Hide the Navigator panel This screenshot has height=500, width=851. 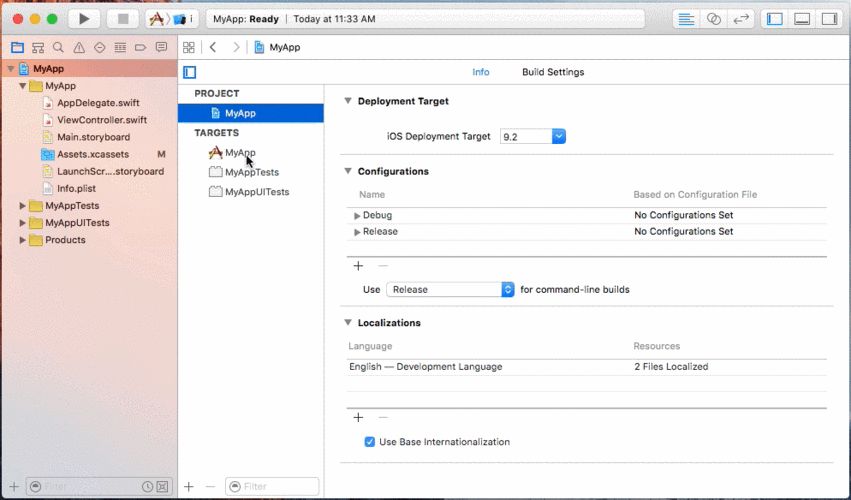tap(774, 18)
